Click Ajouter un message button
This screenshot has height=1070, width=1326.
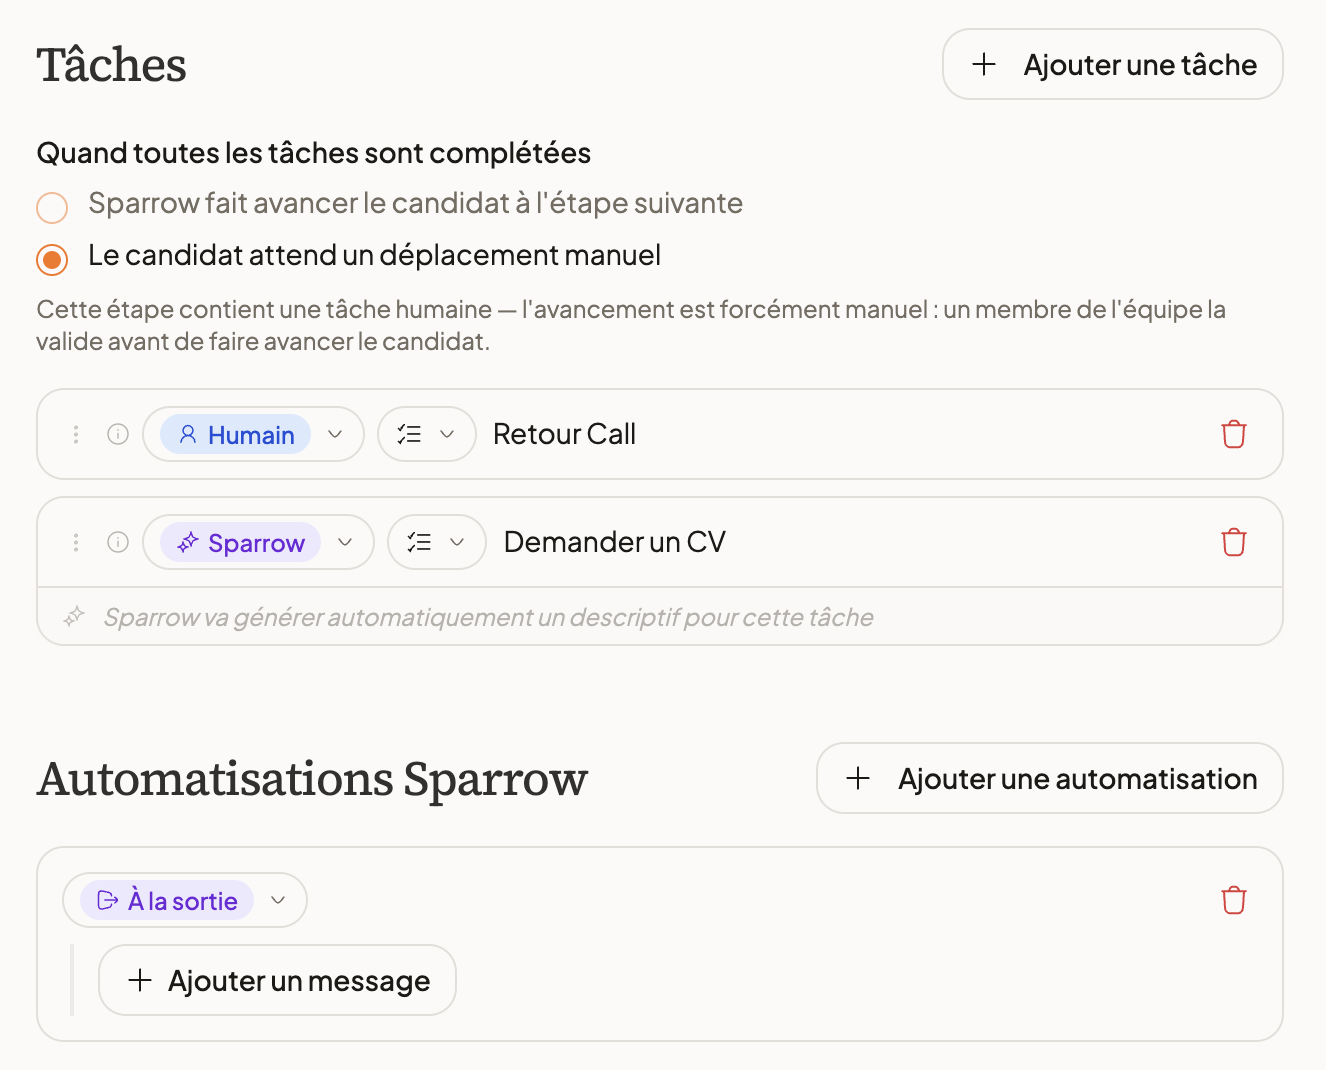coord(278,980)
